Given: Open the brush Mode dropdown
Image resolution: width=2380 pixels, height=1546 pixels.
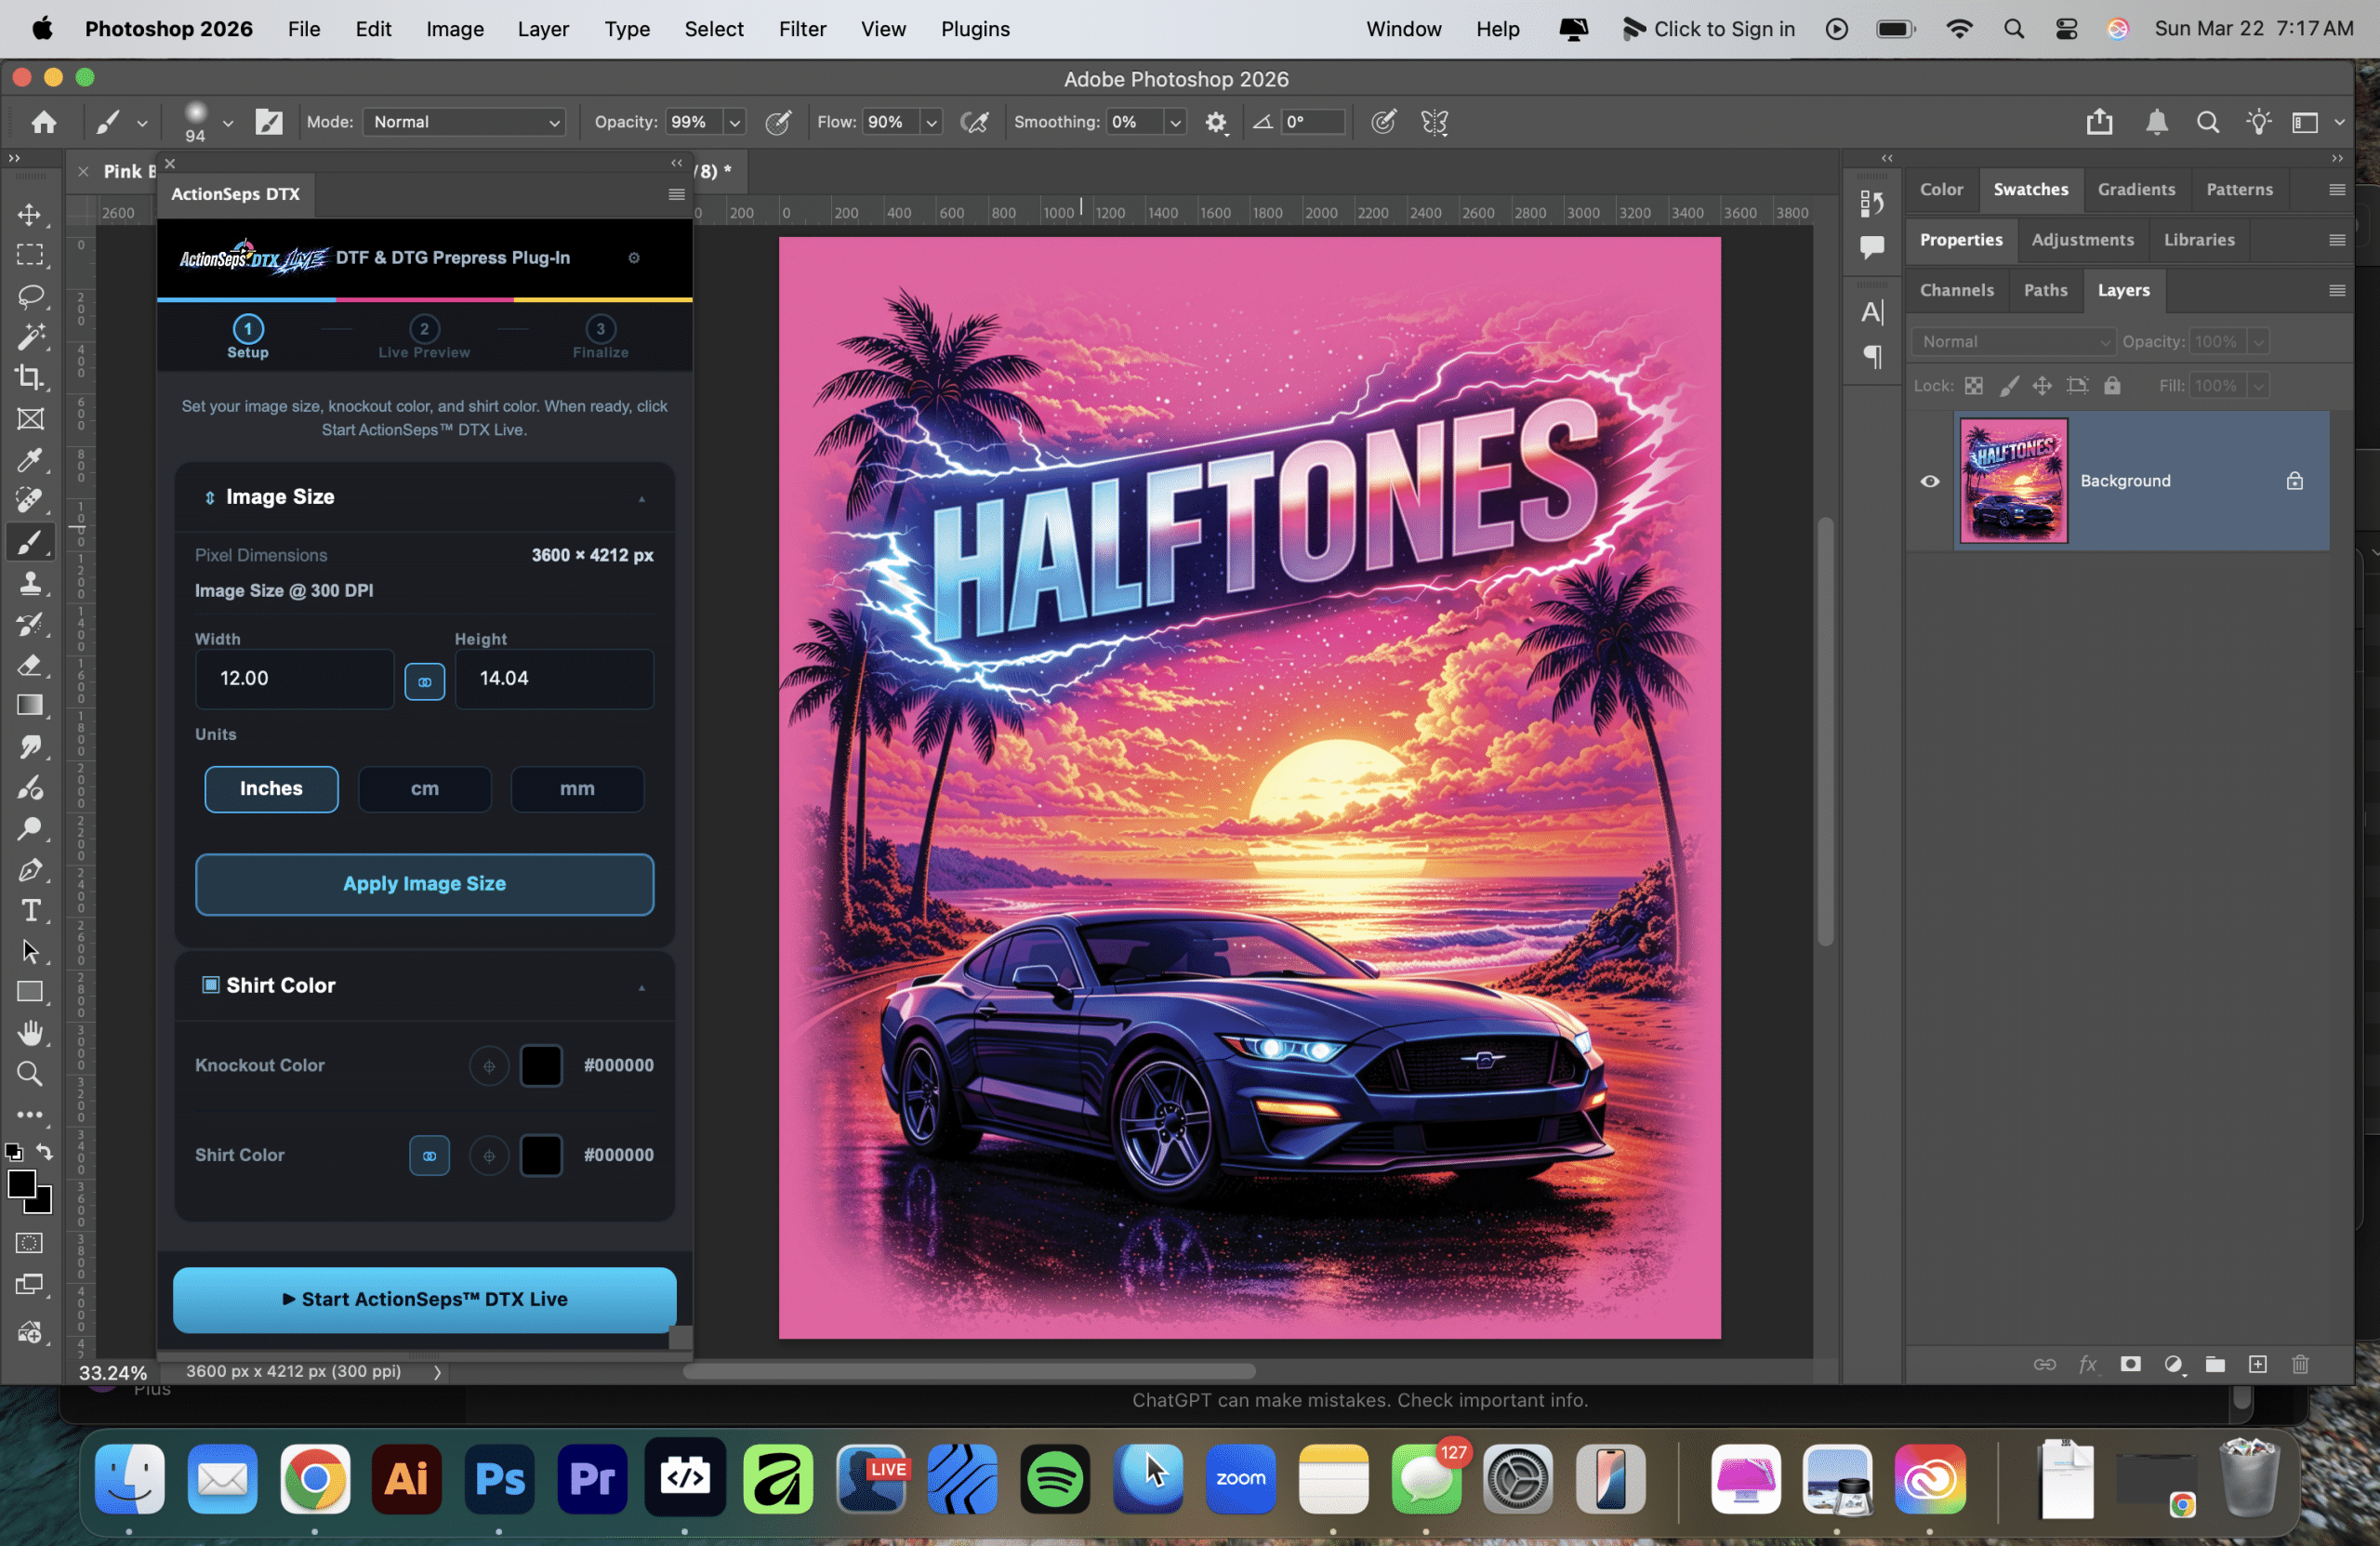Looking at the screenshot, I should tap(465, 122).
